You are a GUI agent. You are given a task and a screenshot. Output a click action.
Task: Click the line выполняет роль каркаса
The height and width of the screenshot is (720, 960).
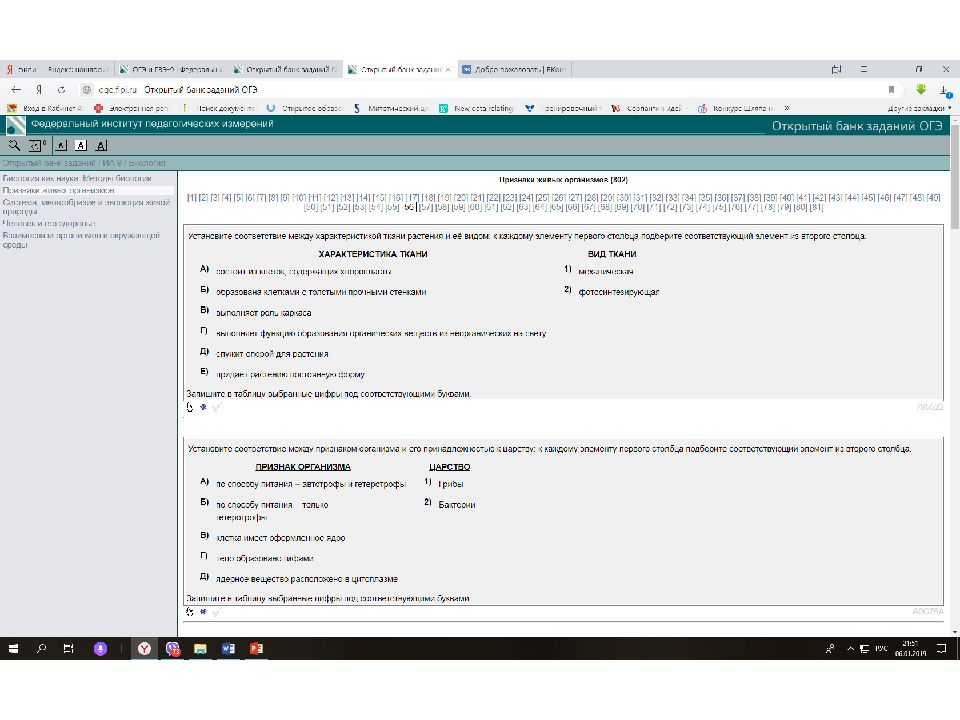tap(263, 313)
